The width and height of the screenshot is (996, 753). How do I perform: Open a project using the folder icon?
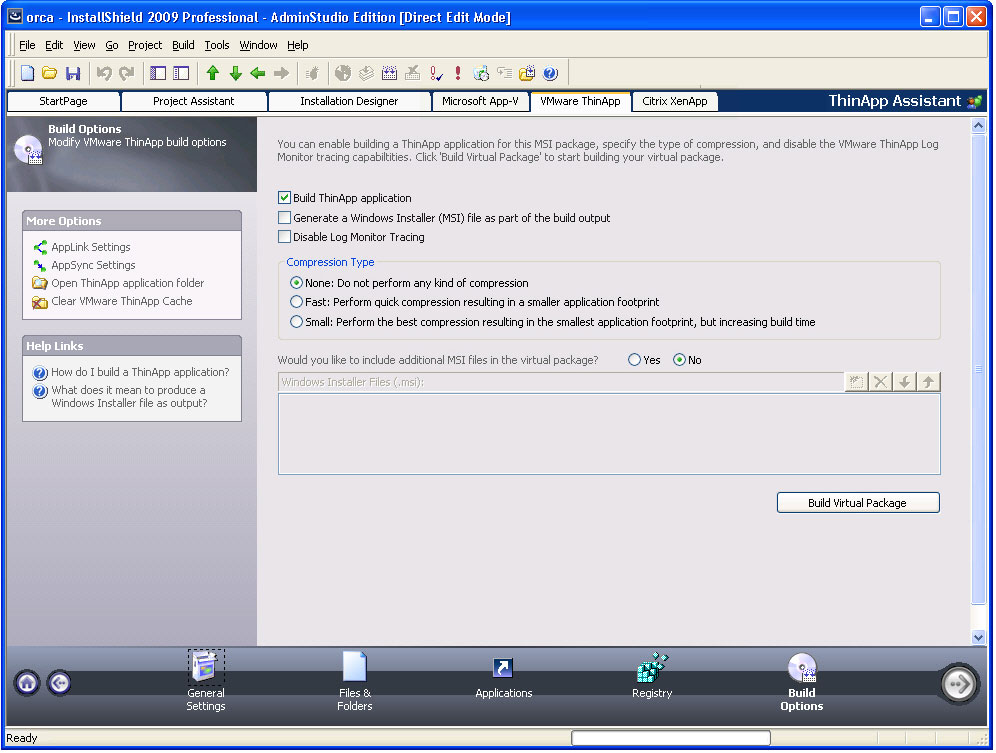click(x=49, y=73)
